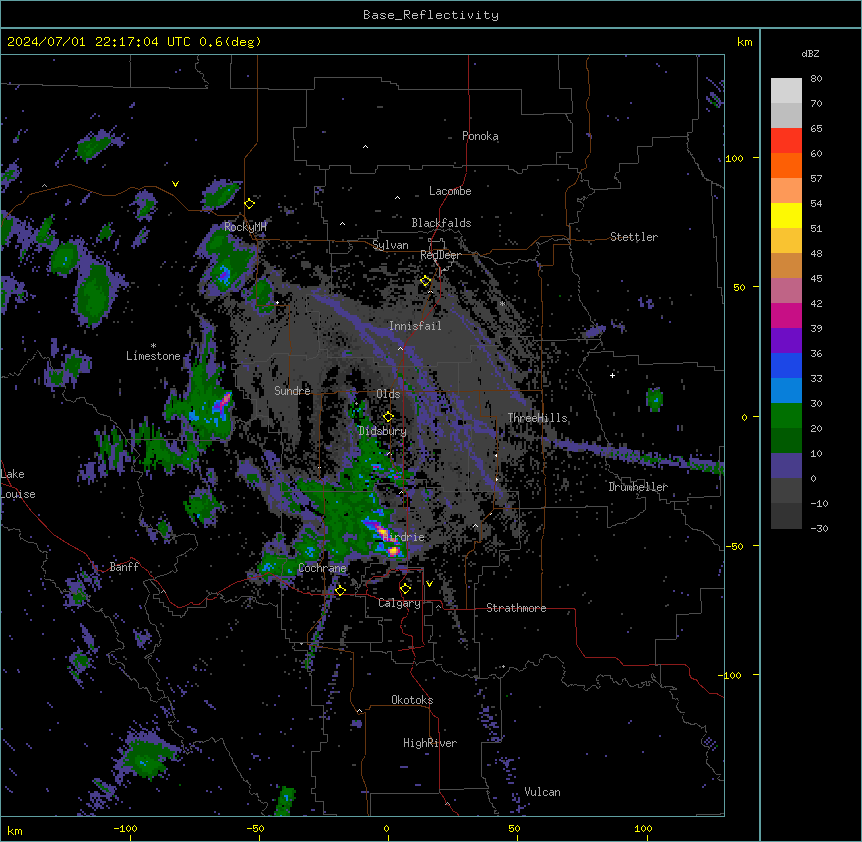
Task: Click the Airdrie label
Action: 404,537
